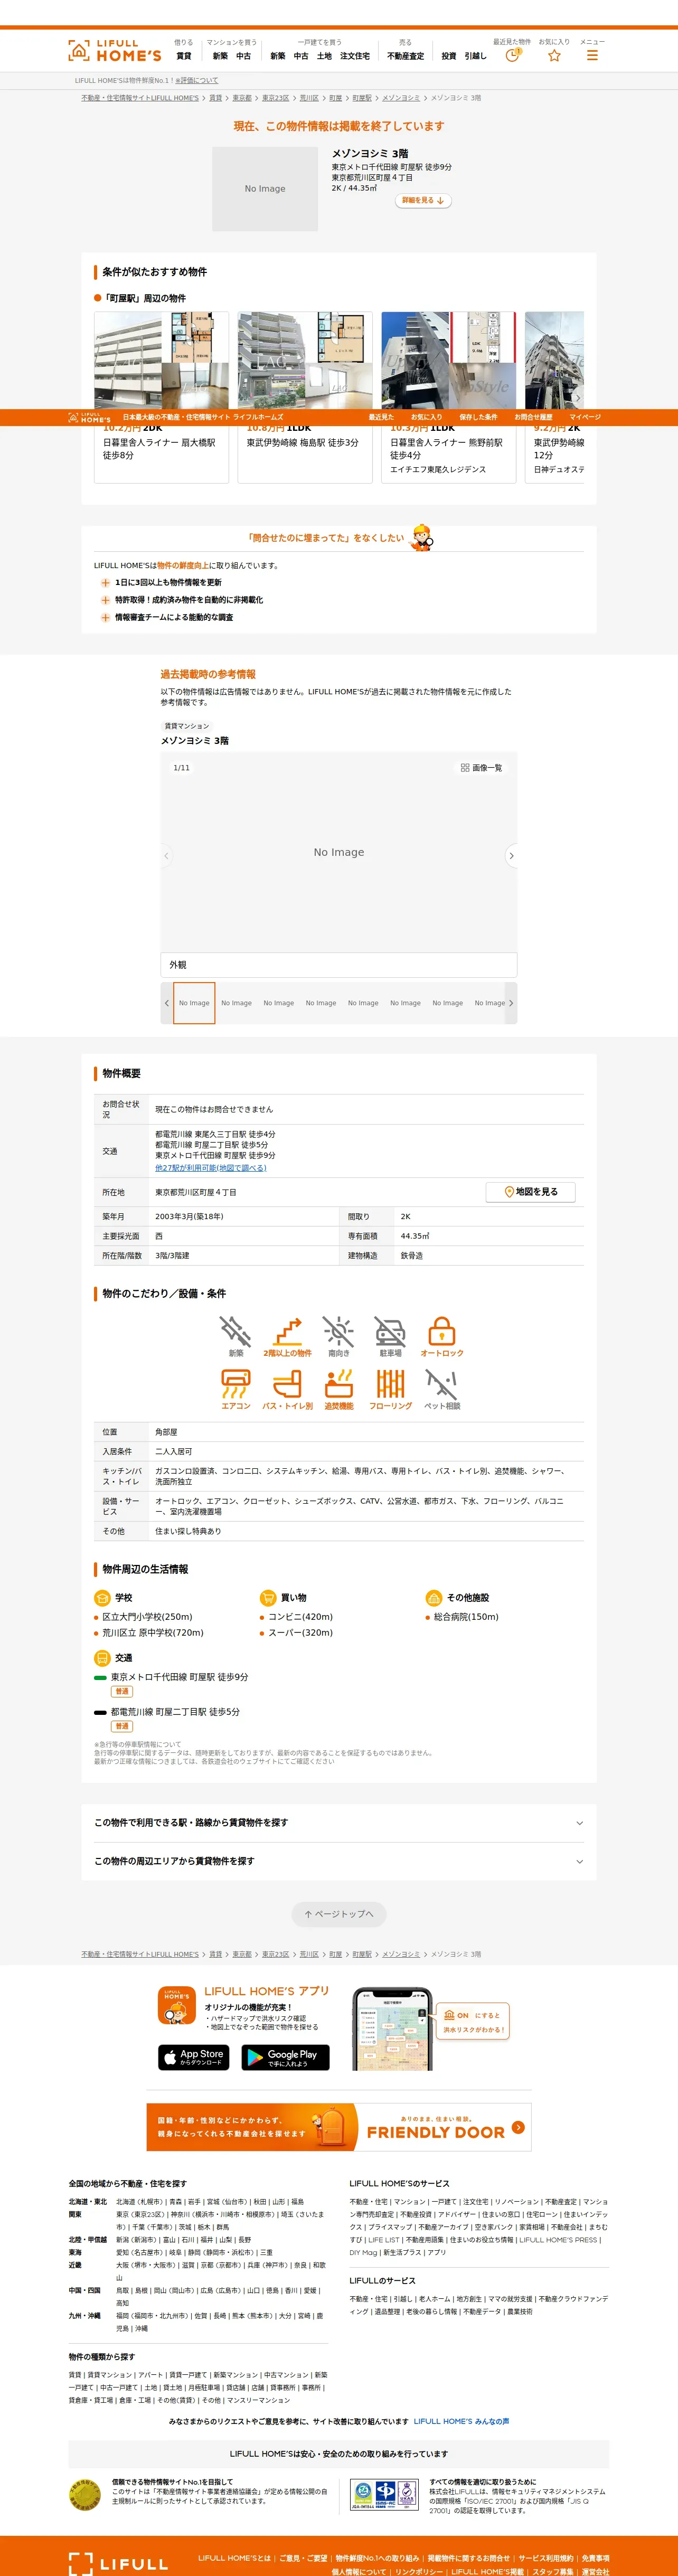678x2576 pixels.
Task: Expand 特許取得！成約済み物件を自動的に非掲載化 item
Action: click(x=181, y=600)
